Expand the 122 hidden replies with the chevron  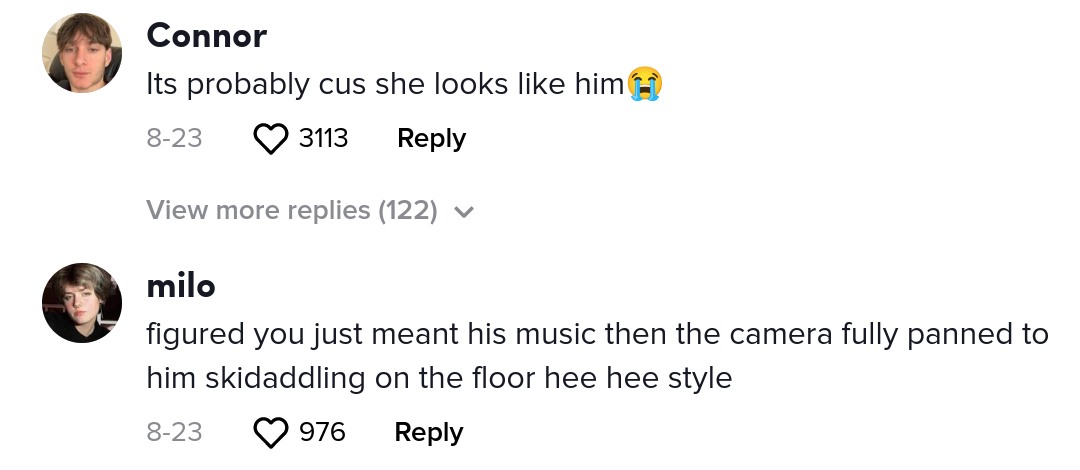(463, 212)
